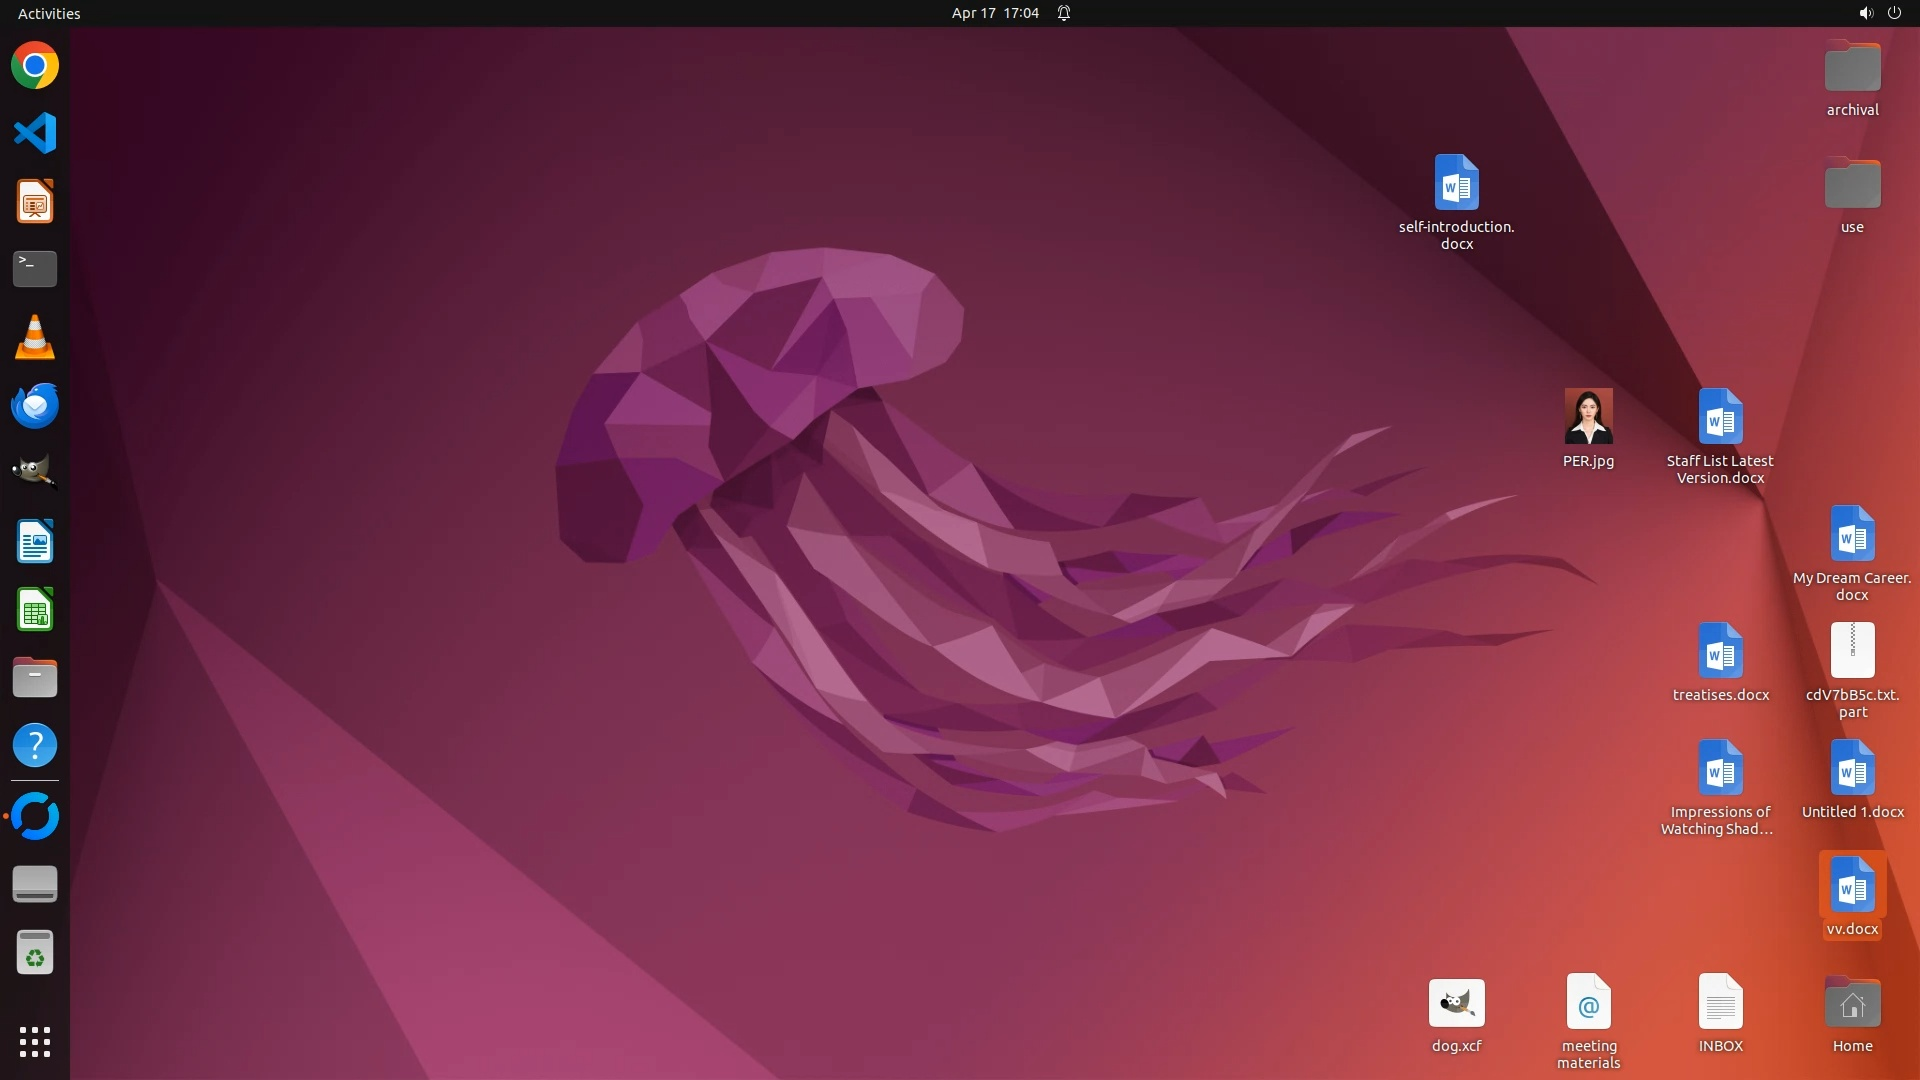The height and width of the screenshot is (1080, 1920).
Task: Open Thunderbird mail client
Action: click(35, 405)
